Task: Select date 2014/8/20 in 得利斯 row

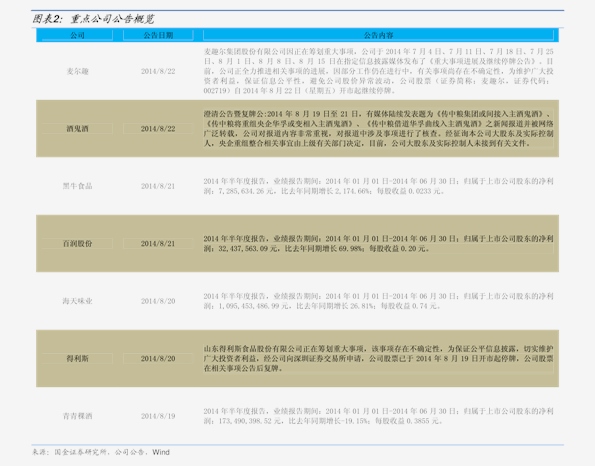Action: tap(158, 358)
